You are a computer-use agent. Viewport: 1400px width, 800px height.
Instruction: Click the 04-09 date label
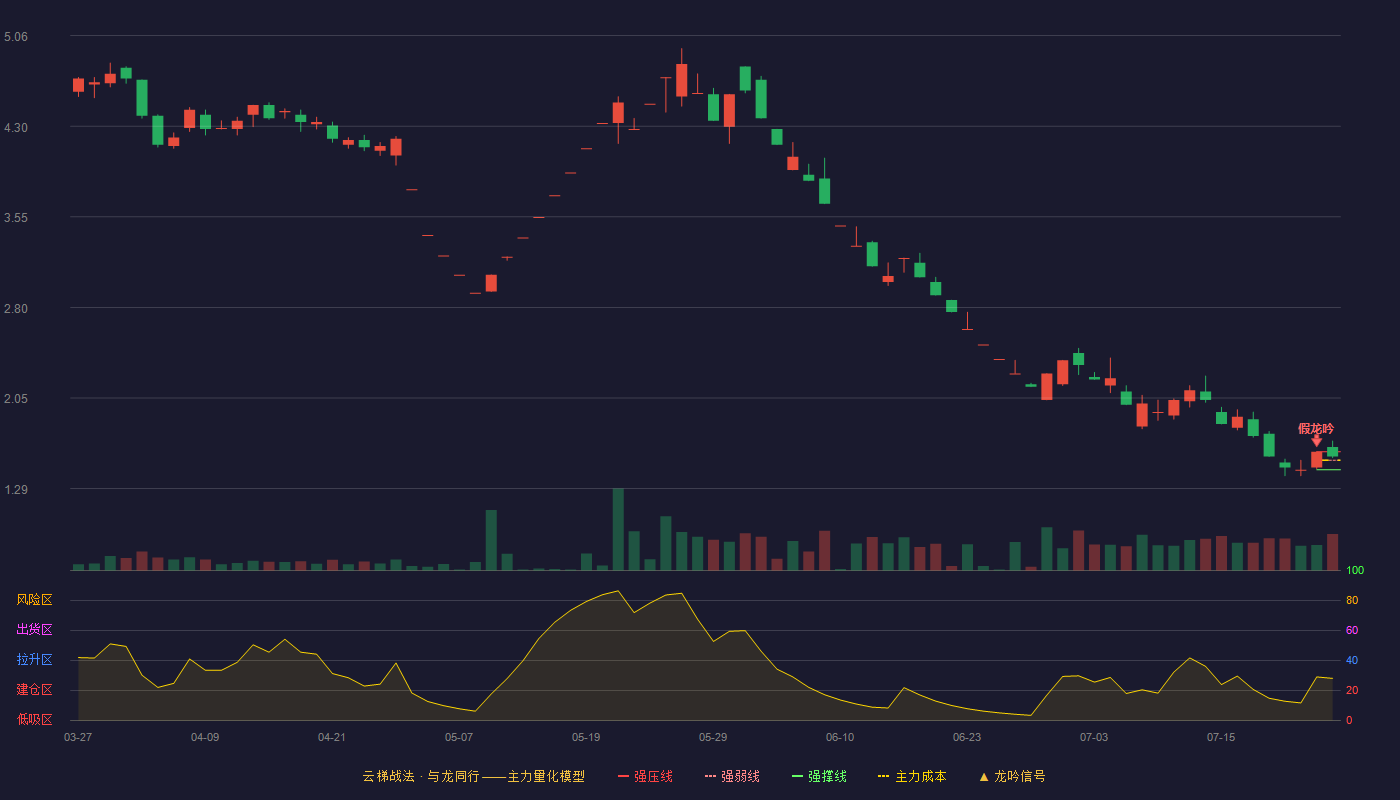(205, 737)
